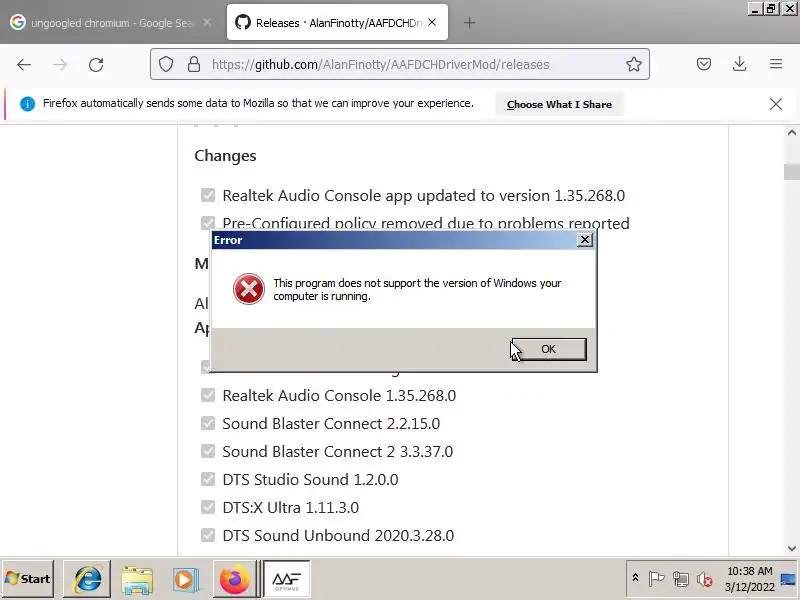Open Action Center flag icon in tray
This screenshot has width=800, height=600.
(657, 579)
